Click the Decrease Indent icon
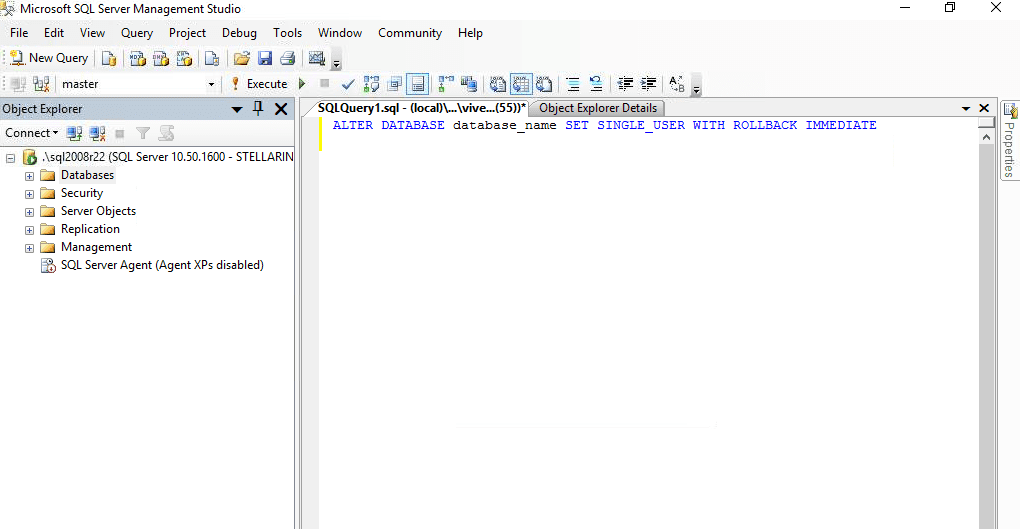1022x530 pixels. tap(625, 84)
